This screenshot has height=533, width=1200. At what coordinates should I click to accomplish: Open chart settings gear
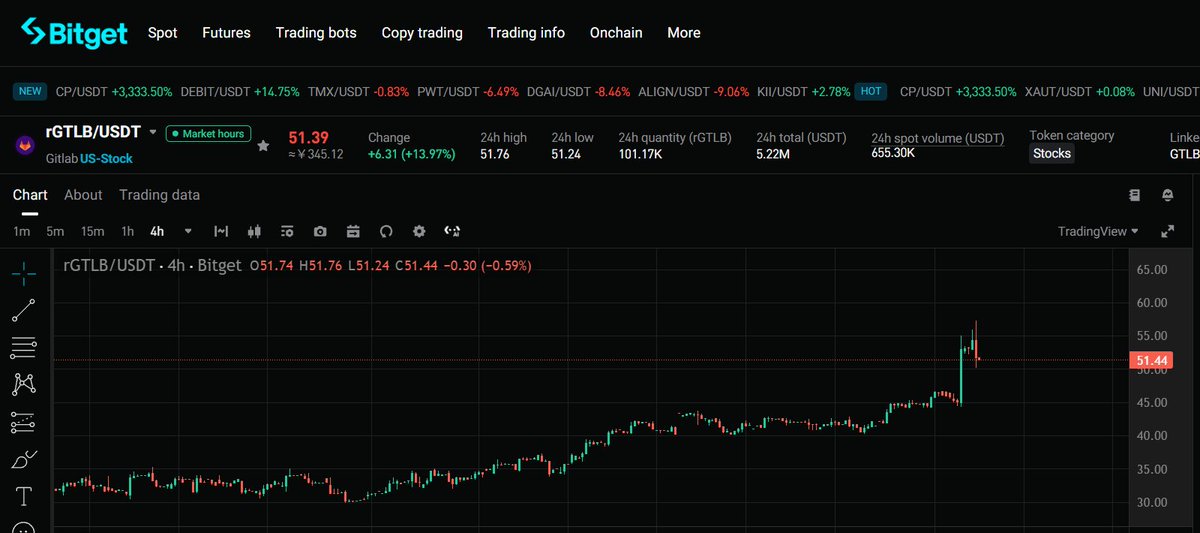(x=419, y=231)
